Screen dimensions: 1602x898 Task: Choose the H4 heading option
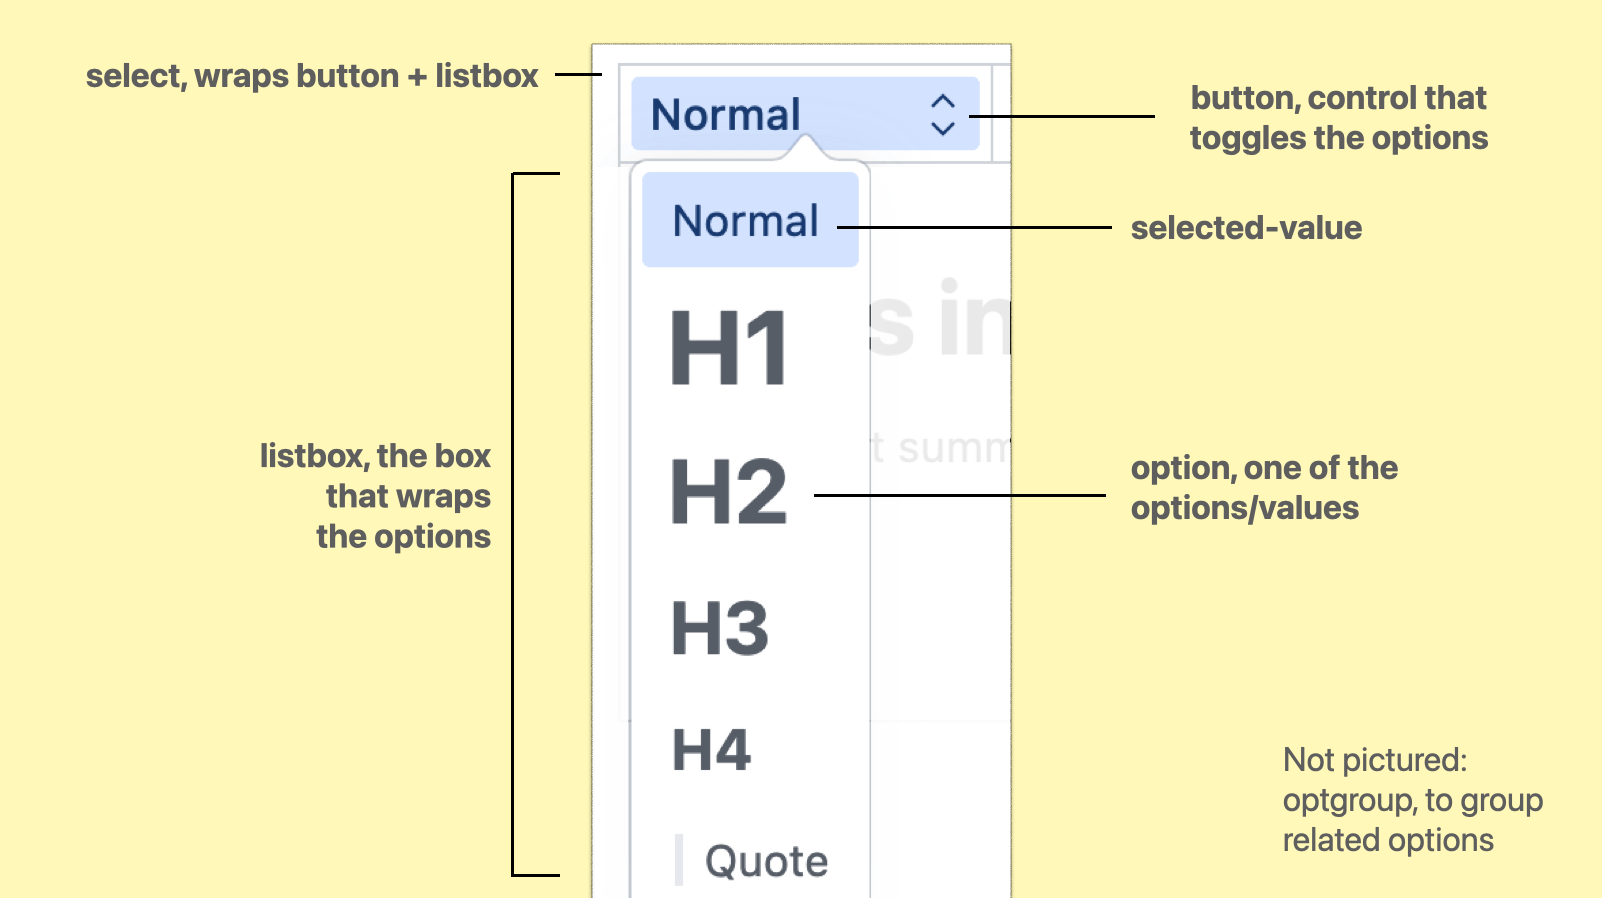coord(711,750)
